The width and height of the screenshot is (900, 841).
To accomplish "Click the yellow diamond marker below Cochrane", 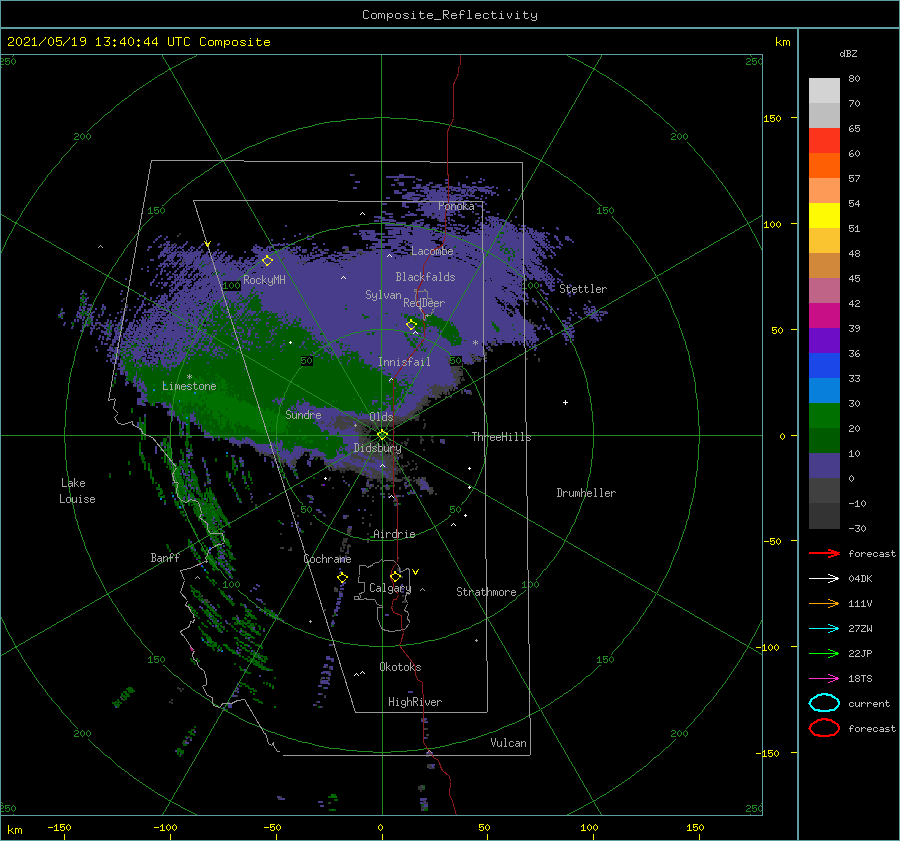I will [x=342, y=578].
